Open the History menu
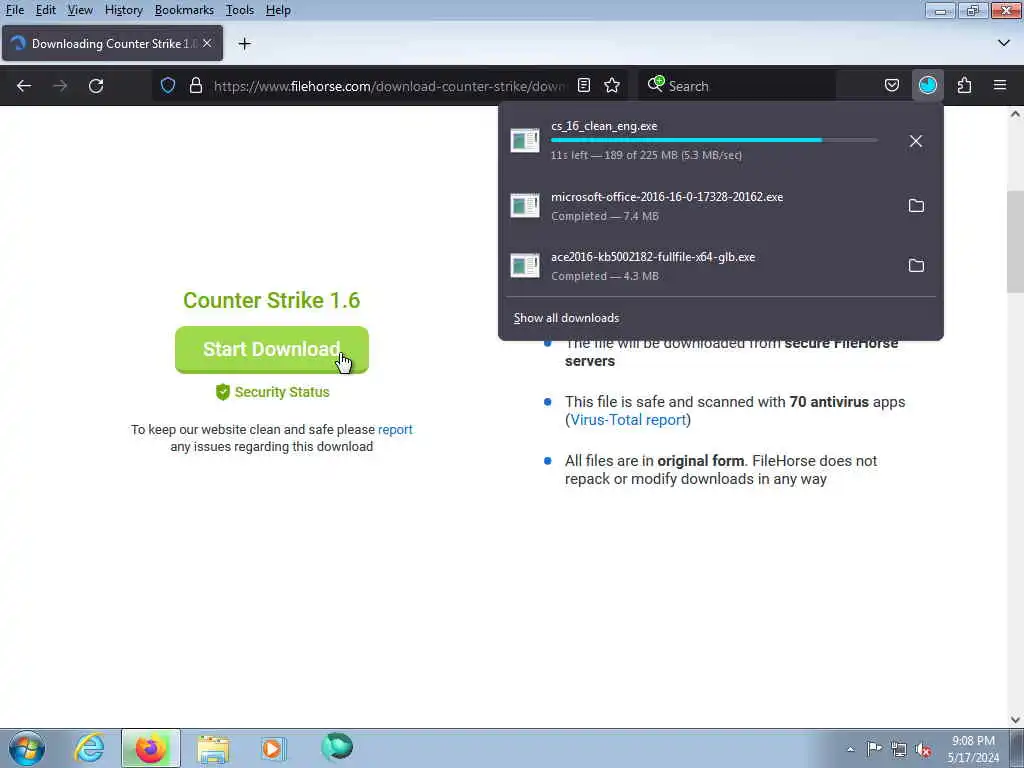Screen dimensions: 1024x768 tap(123, 10)
